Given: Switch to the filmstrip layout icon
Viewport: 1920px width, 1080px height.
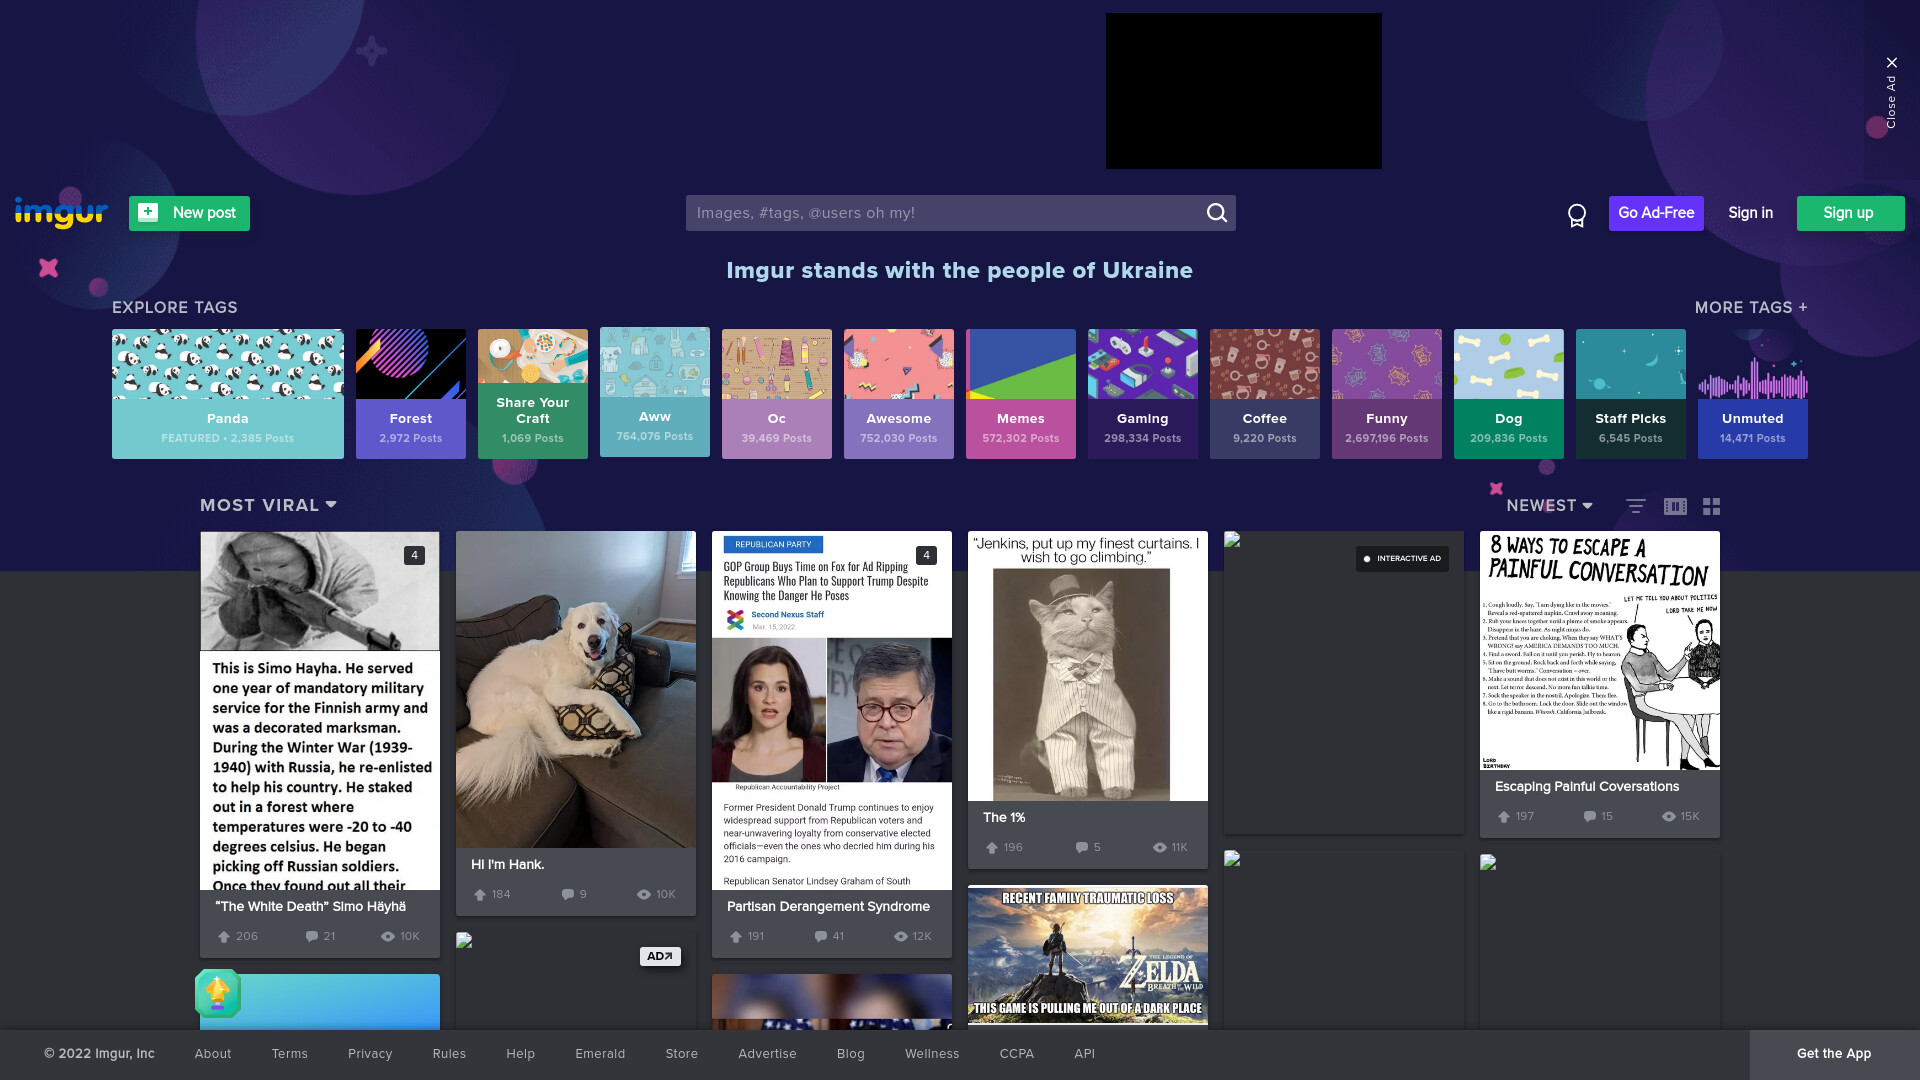Looking at the screenshot, I should (1675, 506).
